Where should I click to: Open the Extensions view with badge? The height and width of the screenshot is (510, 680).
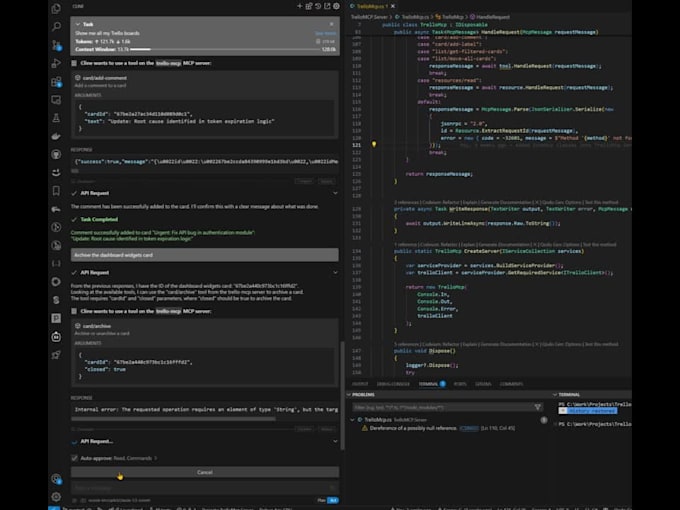pyautogui.click(x=56, y=82)
